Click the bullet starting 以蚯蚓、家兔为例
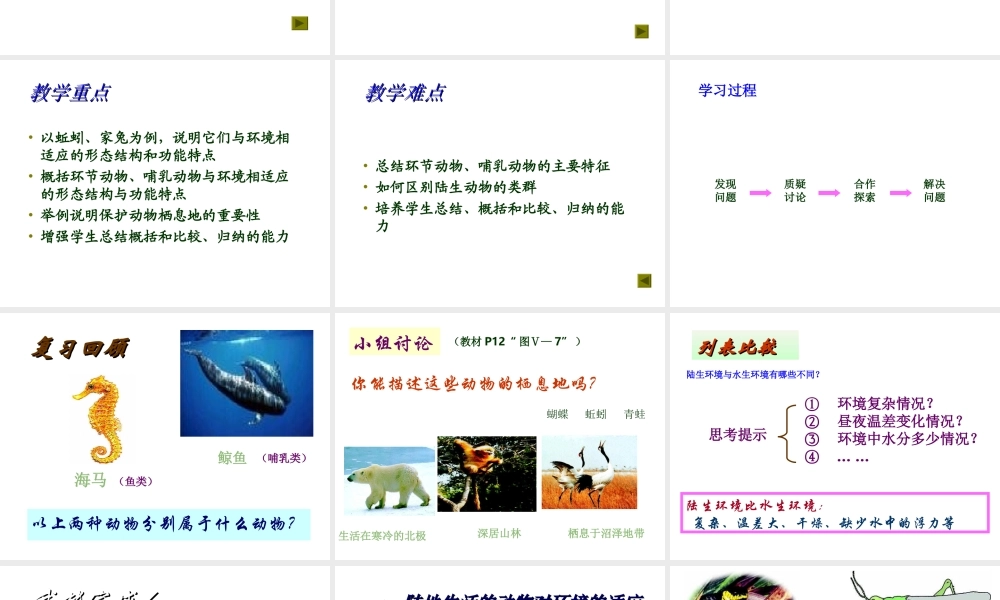The image size is (1000, 600). [164, 146]
